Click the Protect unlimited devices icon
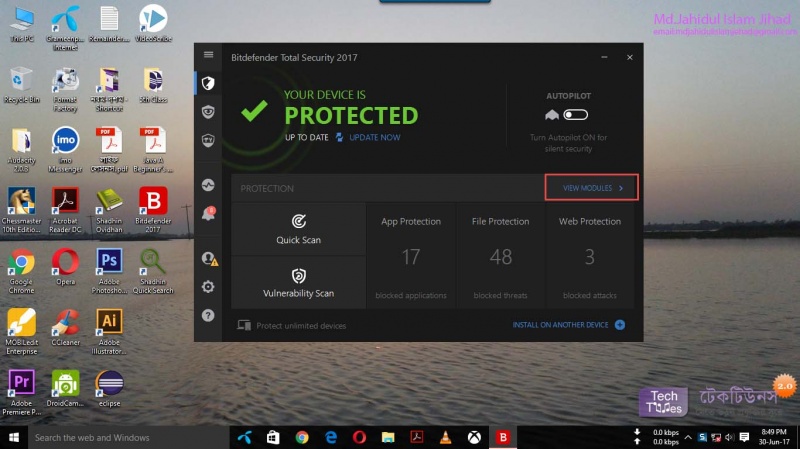800x449 pixels. (244, 325)
